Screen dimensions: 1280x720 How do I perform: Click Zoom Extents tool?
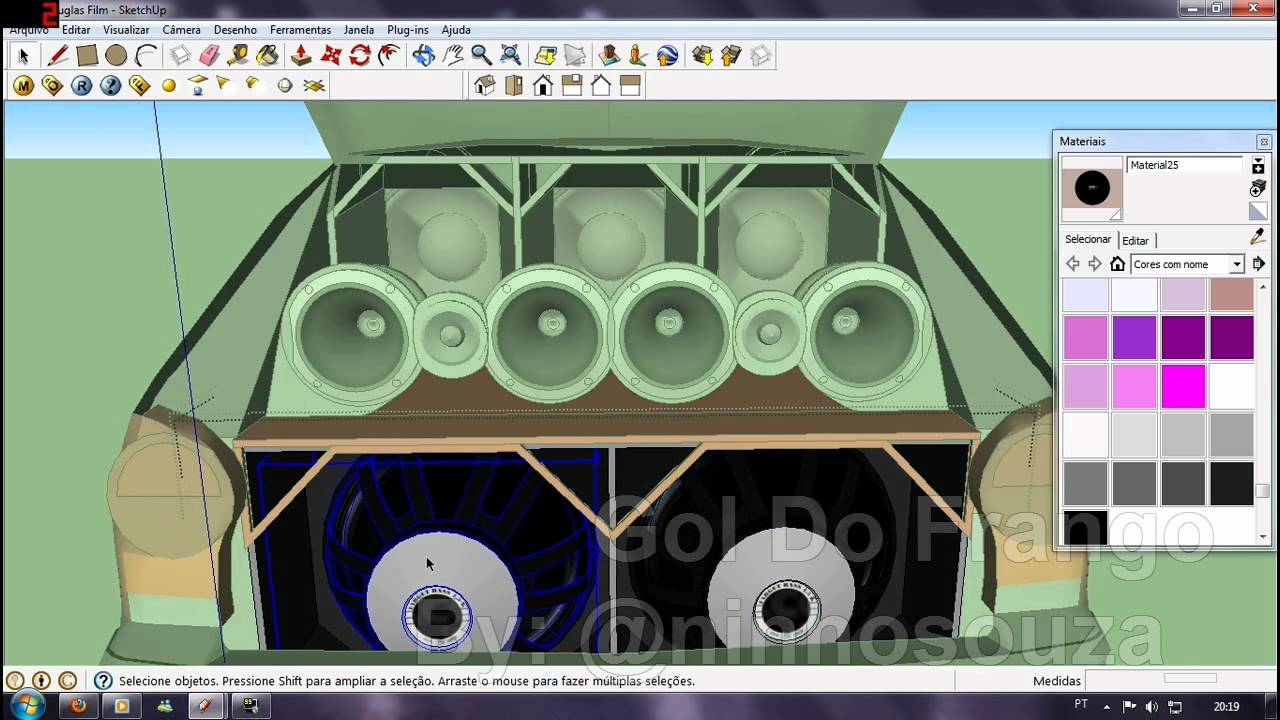(x=511, y=56)
